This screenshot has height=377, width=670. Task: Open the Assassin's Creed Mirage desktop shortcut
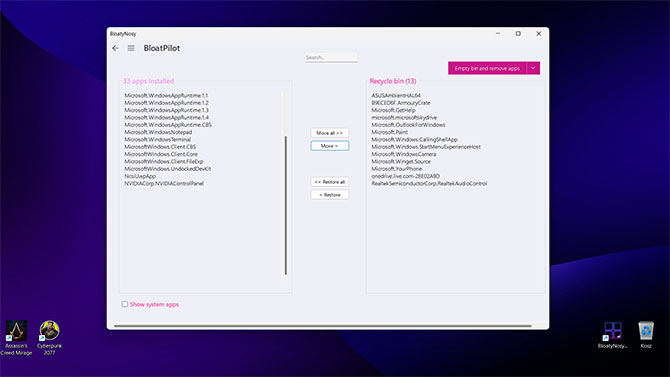[x=16, y=338]
